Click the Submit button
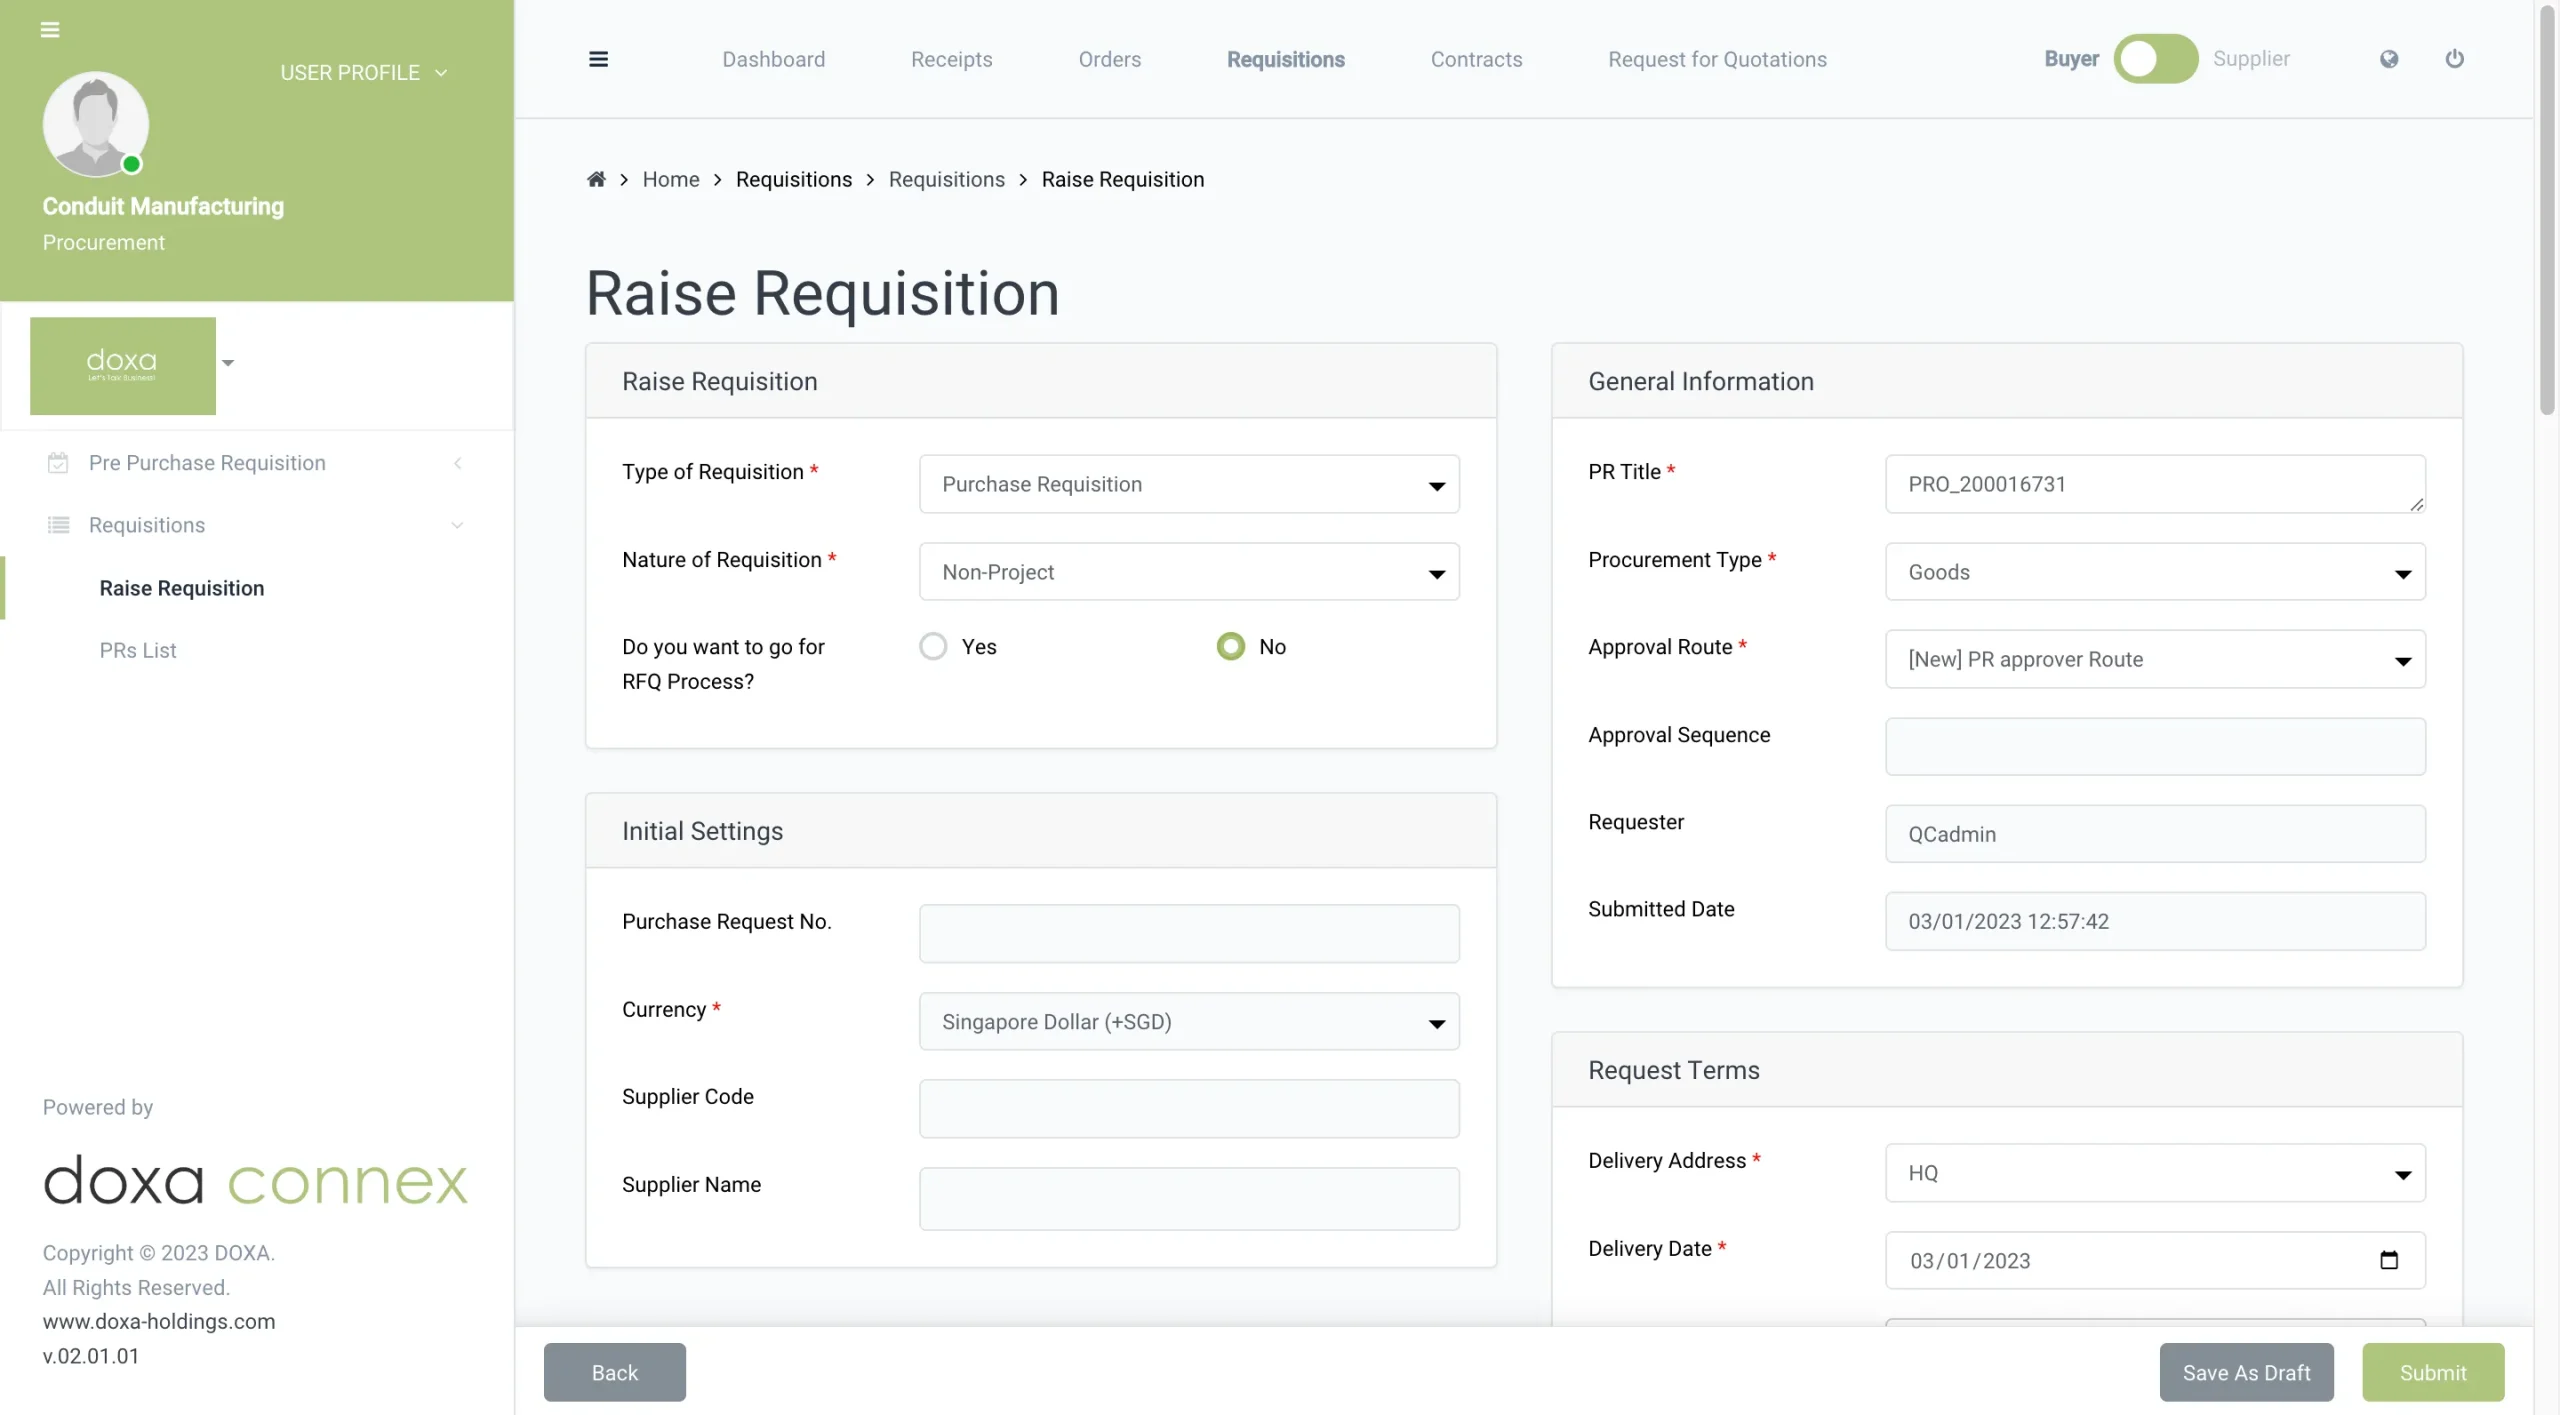 2432,1372
